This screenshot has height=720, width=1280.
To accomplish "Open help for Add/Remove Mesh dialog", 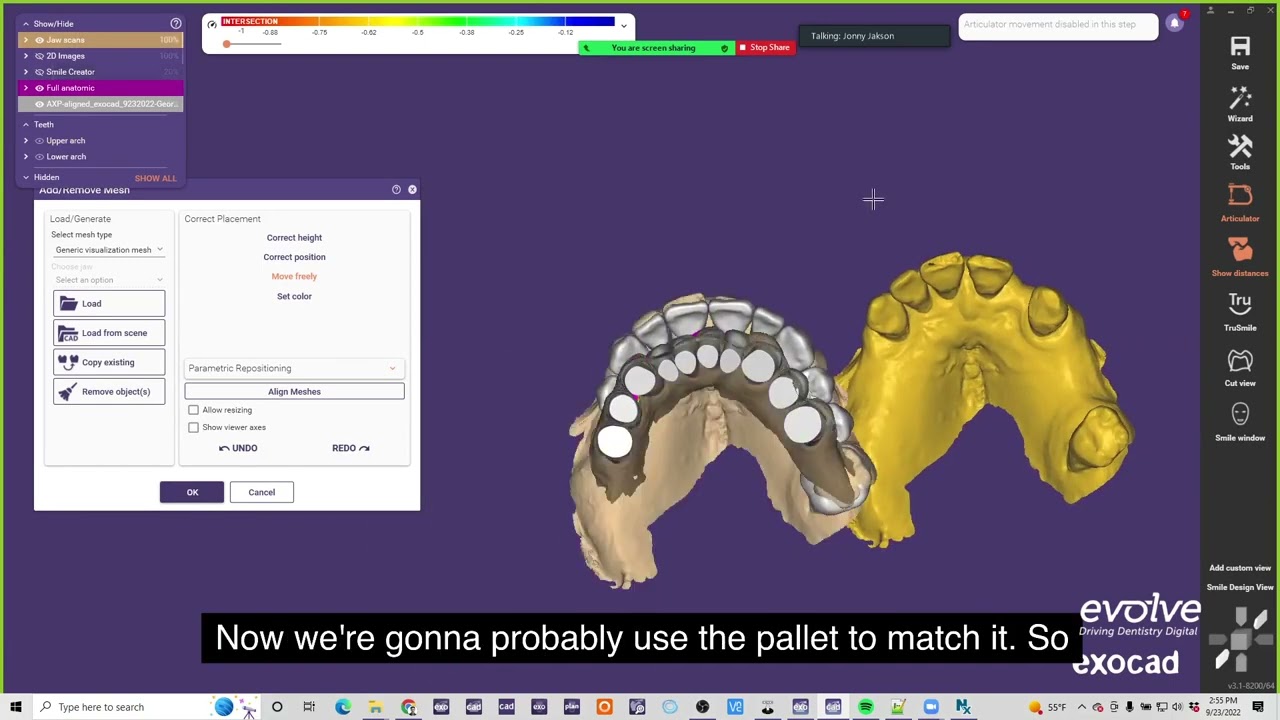I will tap(396, 189).
